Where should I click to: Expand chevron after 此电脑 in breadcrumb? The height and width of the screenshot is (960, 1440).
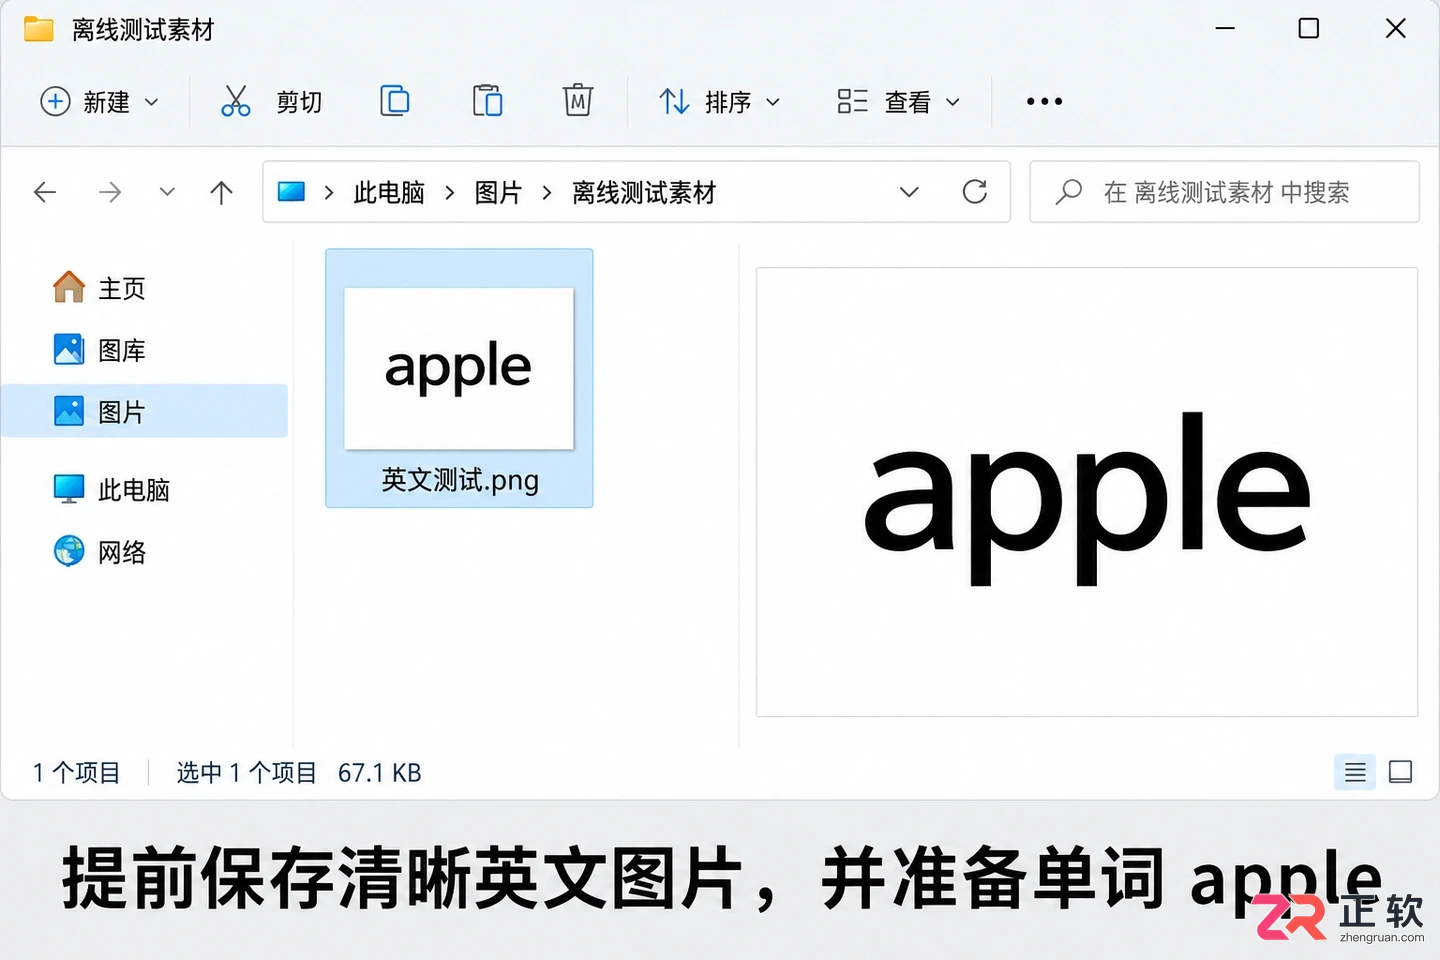(x=450, y=192)
